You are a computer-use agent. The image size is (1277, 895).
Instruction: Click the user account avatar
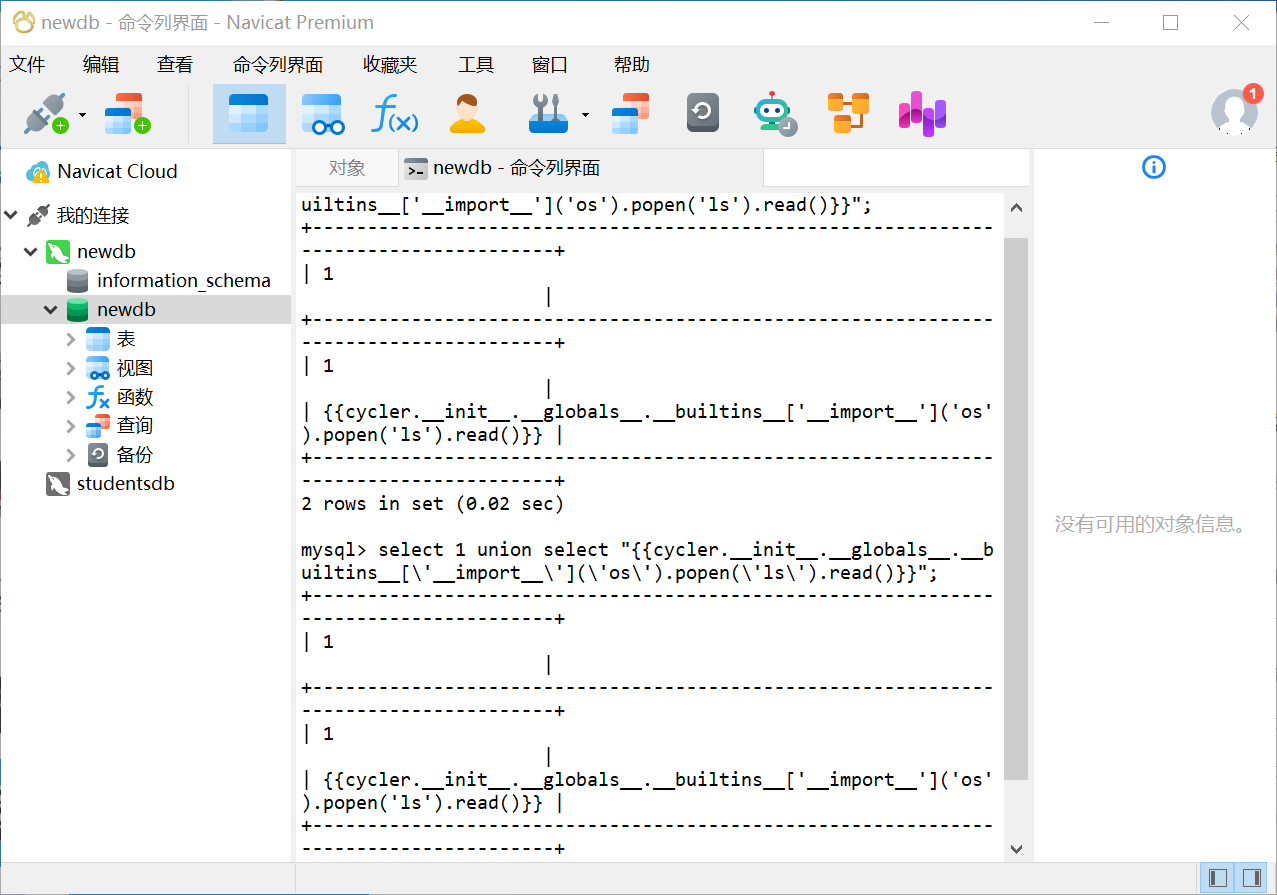click(x=1233, y=112)
